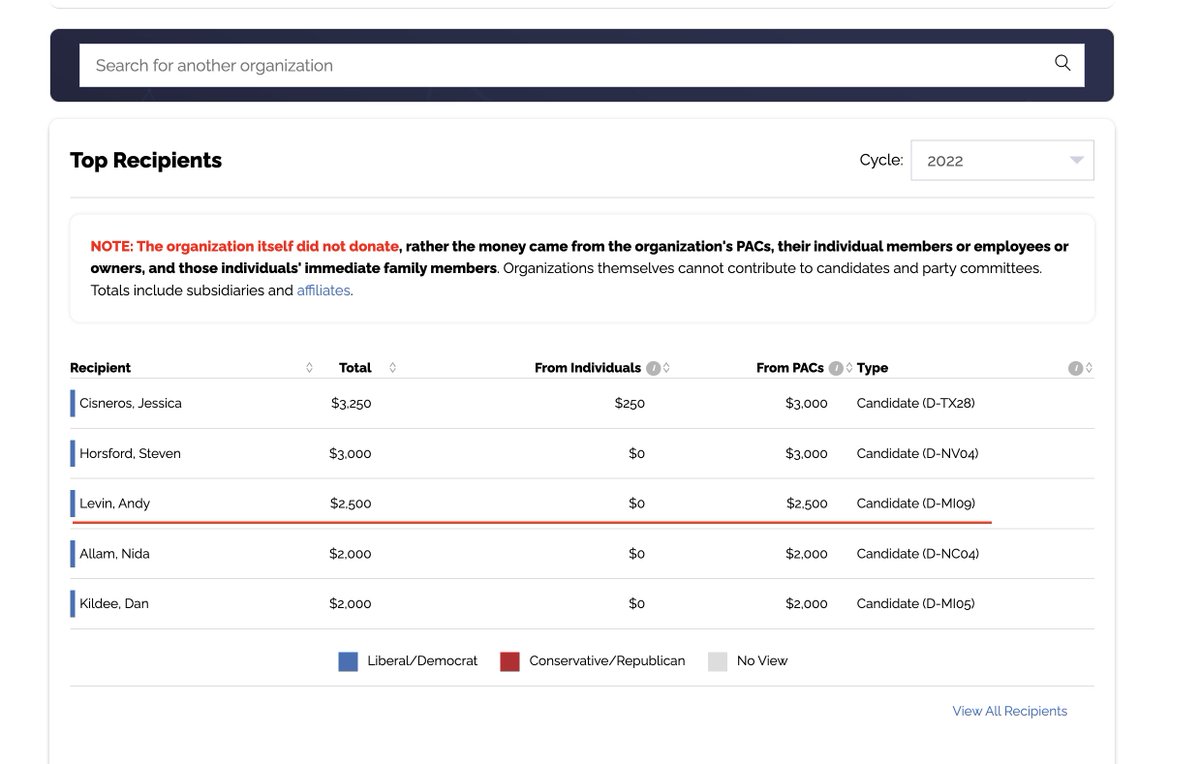Select the 'Horsford, Steven' recipient name
This screenshot has width=1200, height=764.
pos(130,453)
